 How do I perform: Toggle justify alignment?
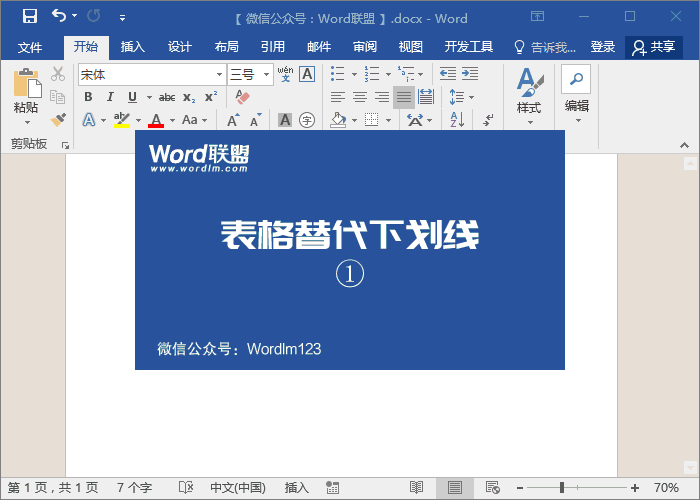pyautogui.click(x=404, y=97)
